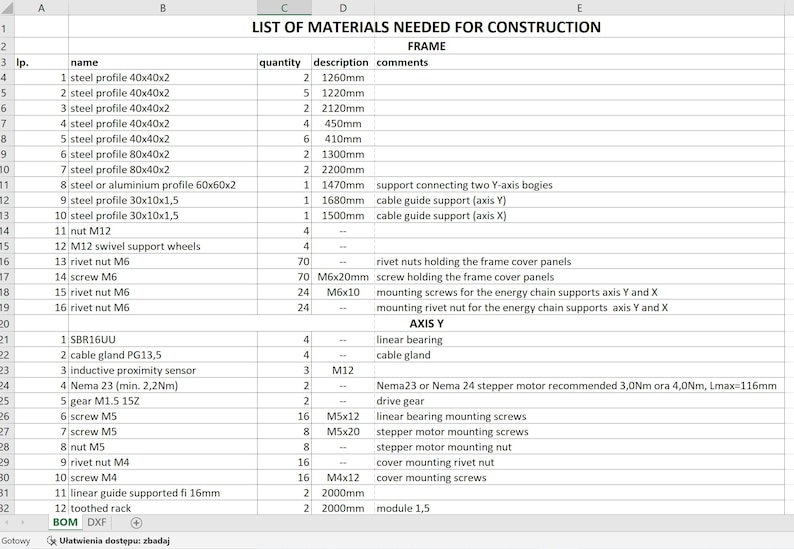Select cell 'M6x10'

pos(343,292)
